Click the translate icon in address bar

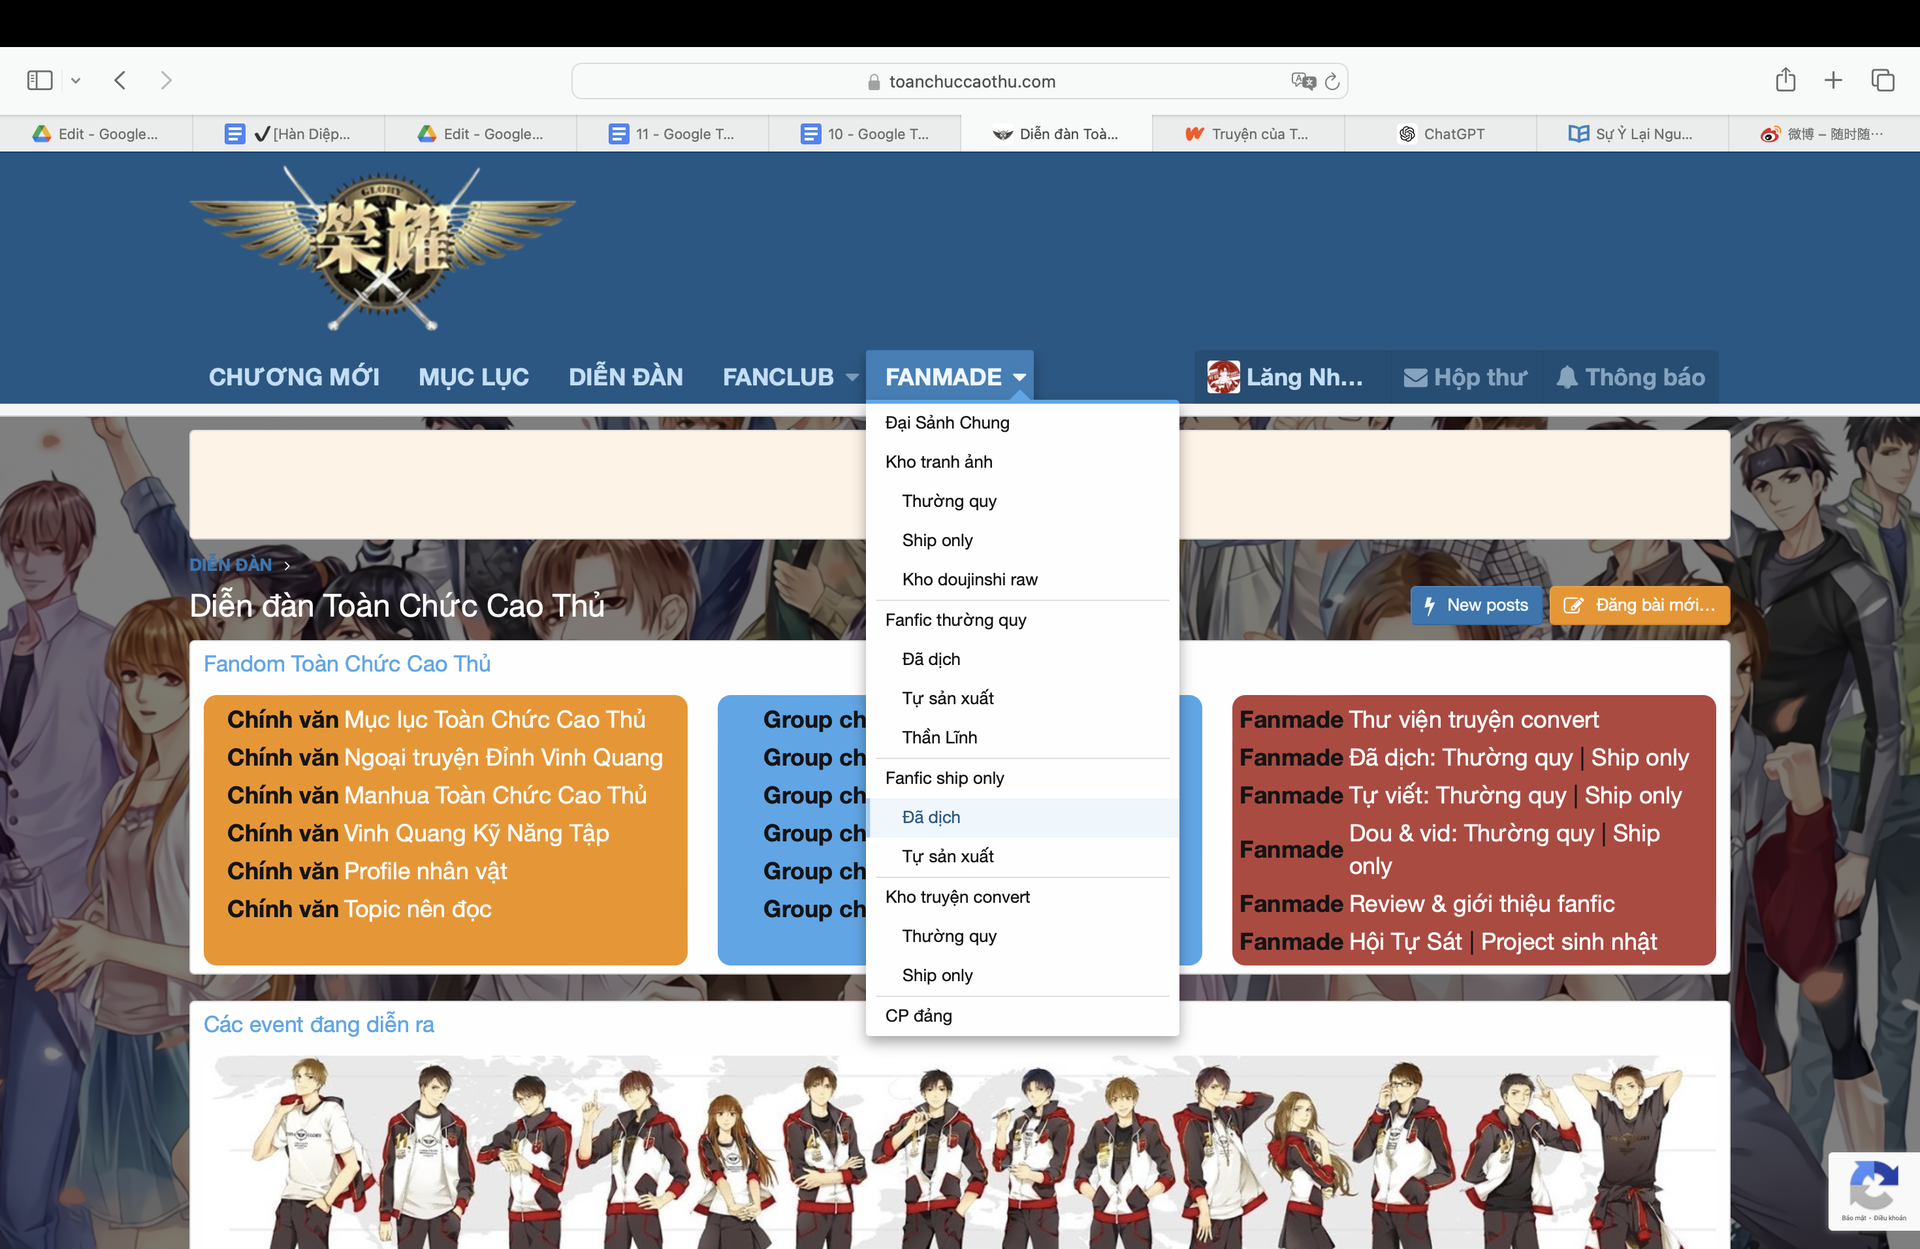click(x=1303, y=81)
